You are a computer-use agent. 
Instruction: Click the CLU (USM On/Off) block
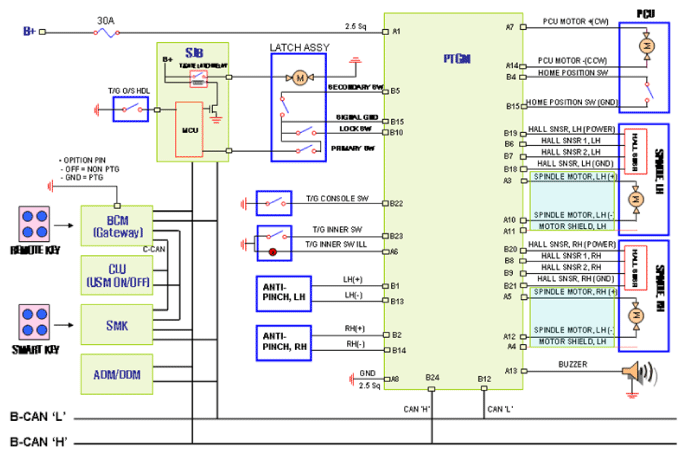pos(119,274)
